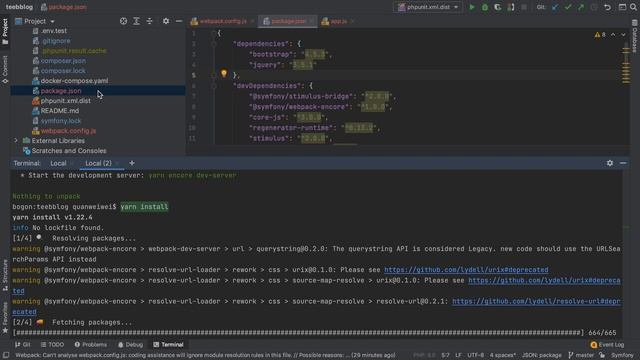Screen dimensions: 640x360
Task: Open the Commit side panel
Action: pyautogui.click(x=5, y=69)
